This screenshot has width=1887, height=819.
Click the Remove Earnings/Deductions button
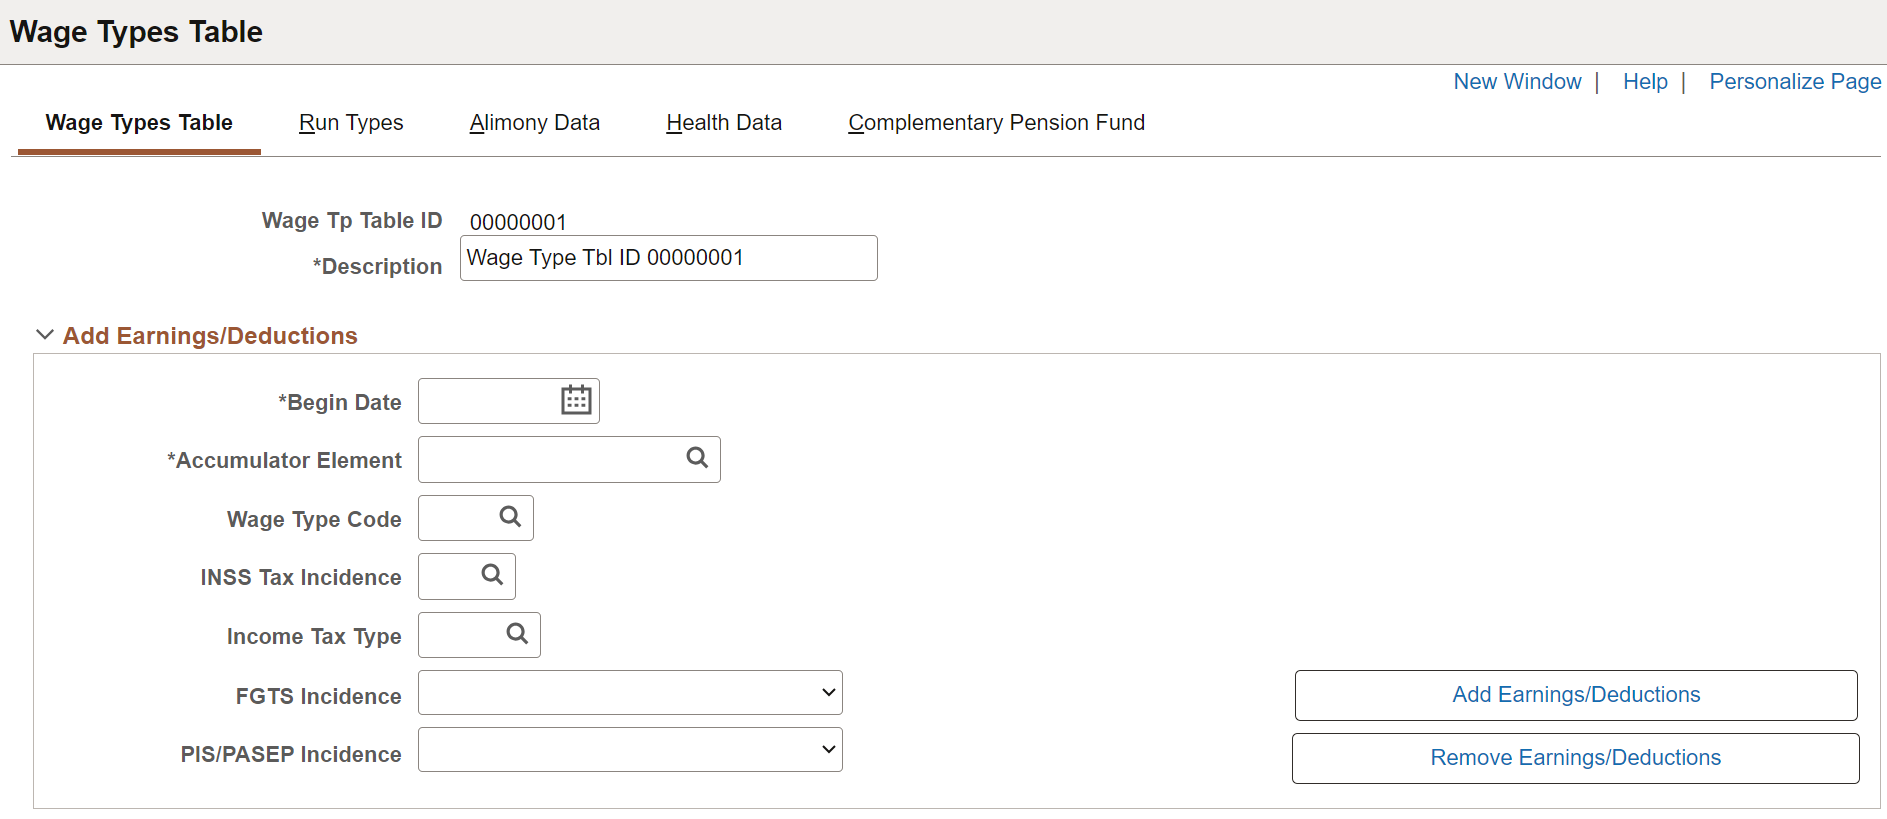click(1576, 758)
